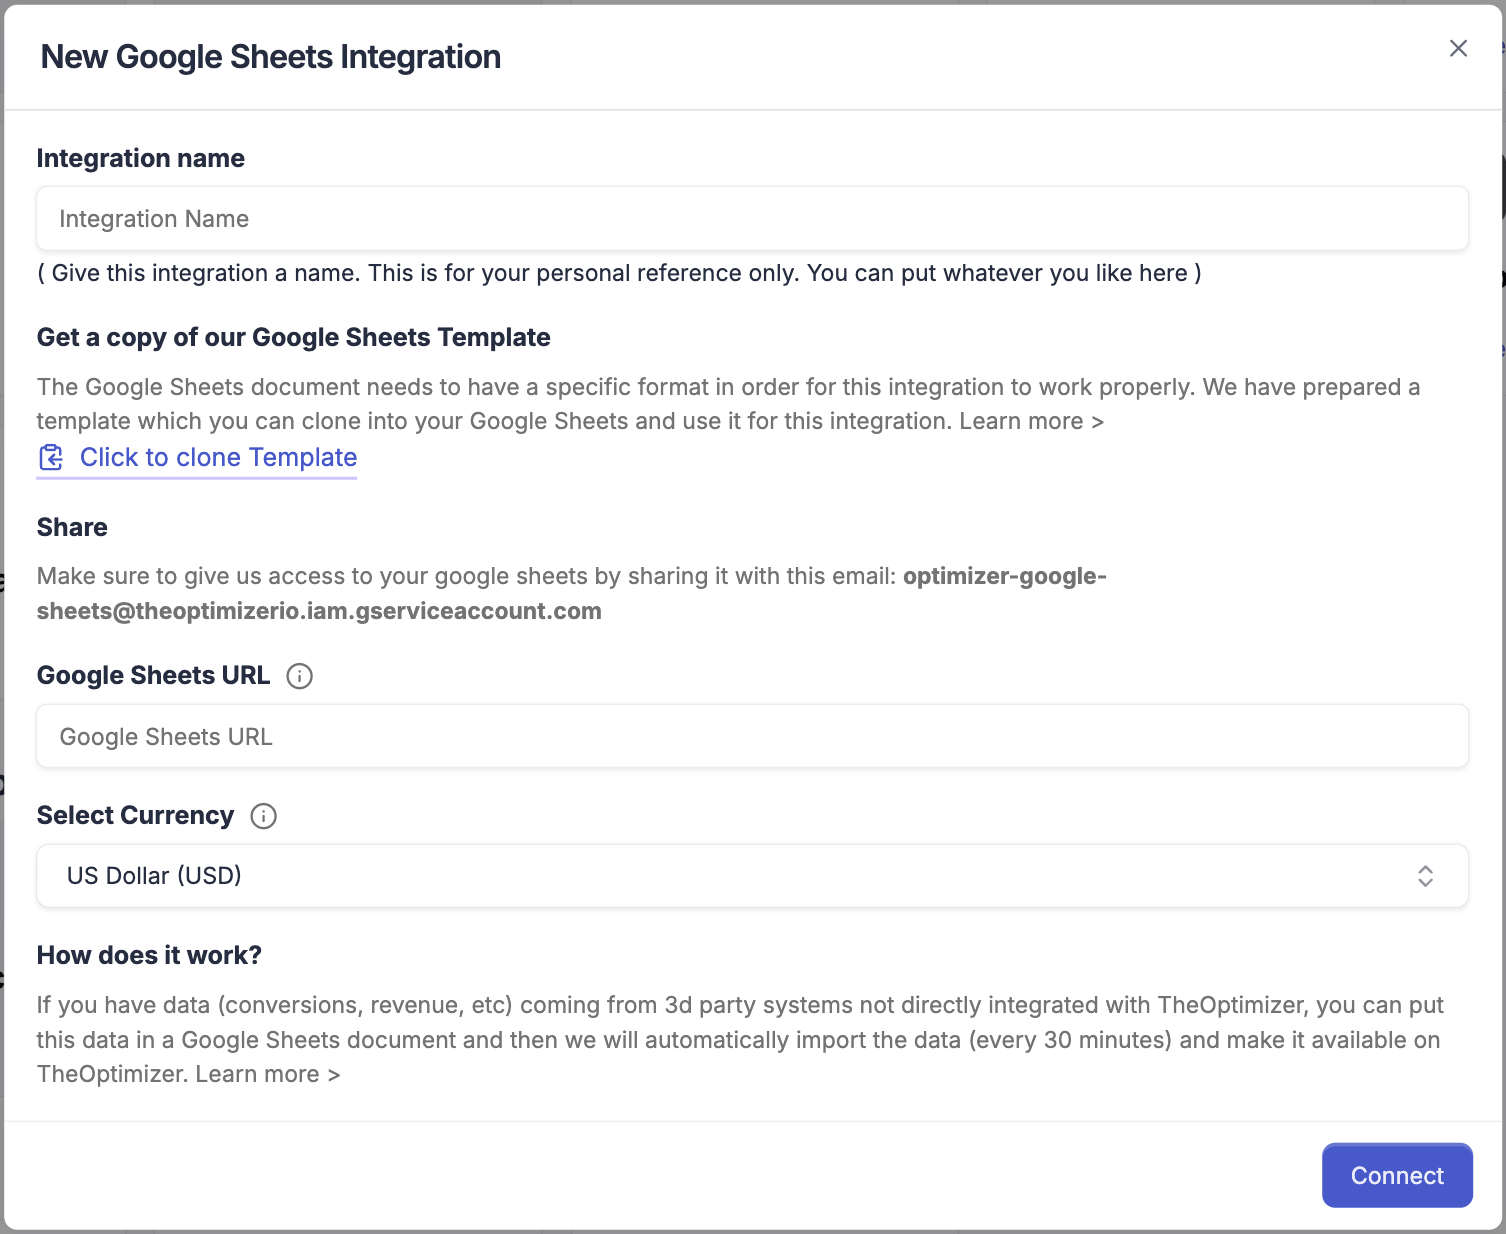This screenshot has height=1234, width=1506.
Task: Open Learn more link about the template
Action: point(1031,422)
